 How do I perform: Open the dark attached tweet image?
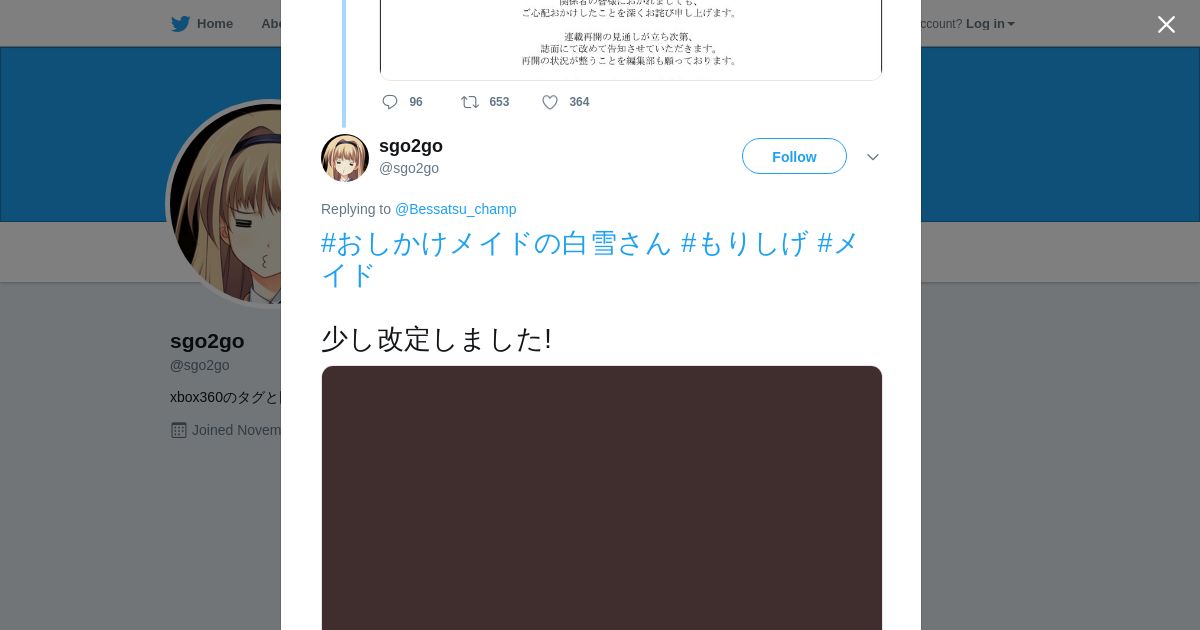(602, 498)
